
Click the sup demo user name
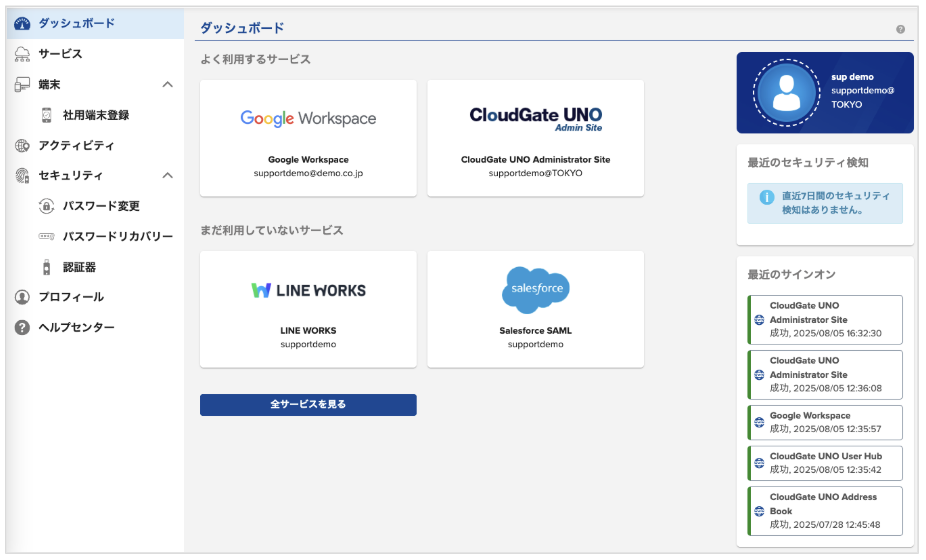(852, 77)
